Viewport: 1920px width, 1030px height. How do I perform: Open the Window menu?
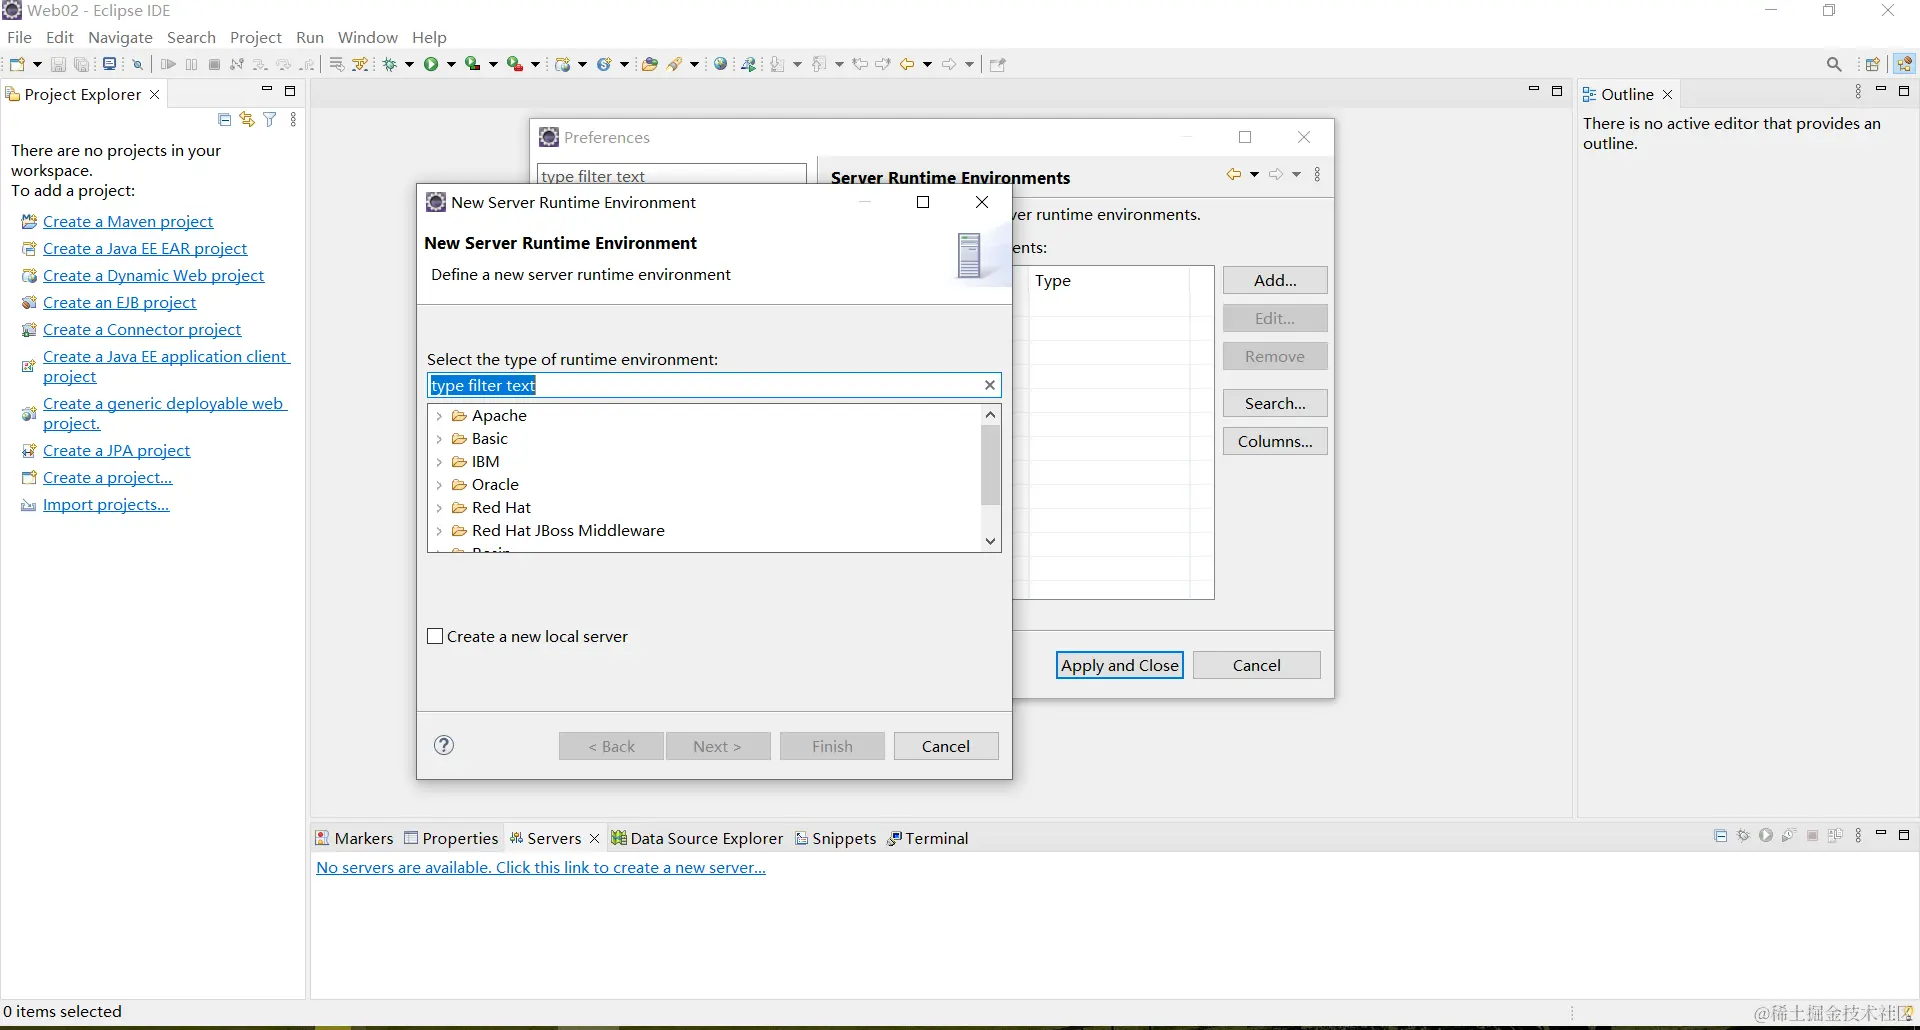pyautogui.click(x=368, y=37)
